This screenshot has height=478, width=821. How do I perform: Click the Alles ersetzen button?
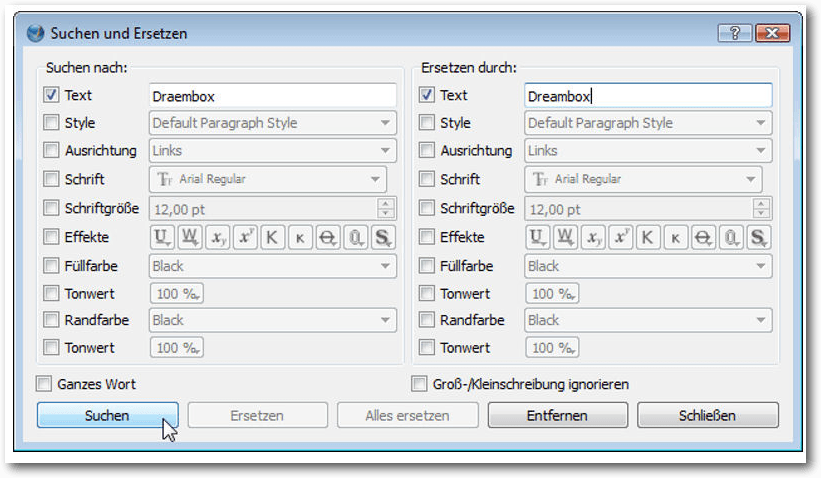[x=407, y=415]
